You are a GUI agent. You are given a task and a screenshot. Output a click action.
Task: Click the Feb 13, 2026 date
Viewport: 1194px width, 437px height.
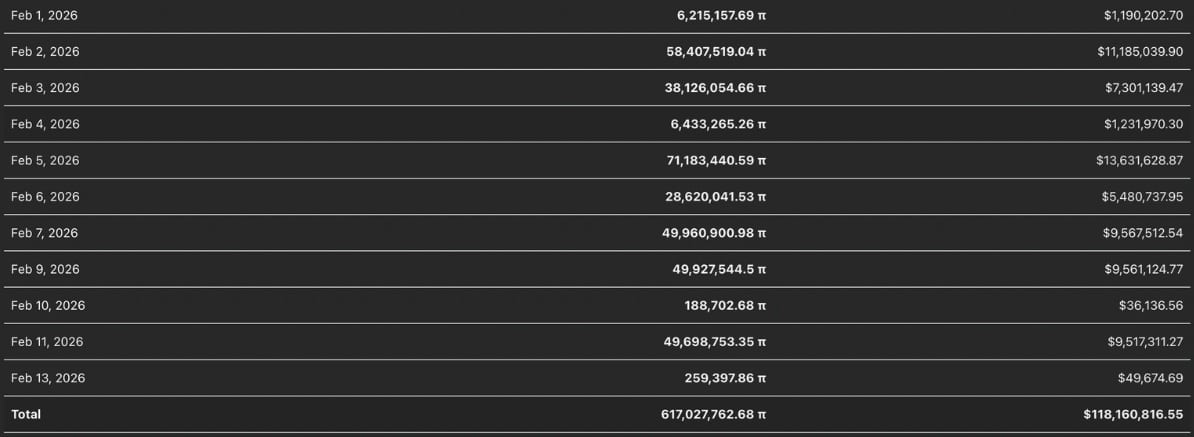(47, 378)
